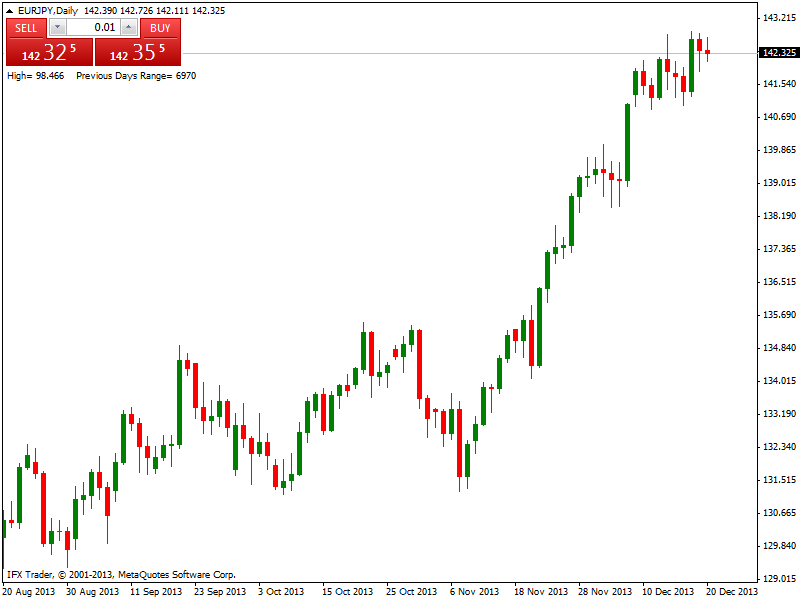The width and height of the screenshot is (800, 600).
Task: Click the 20 Dec 2013 date label
Action: (732, 592)
